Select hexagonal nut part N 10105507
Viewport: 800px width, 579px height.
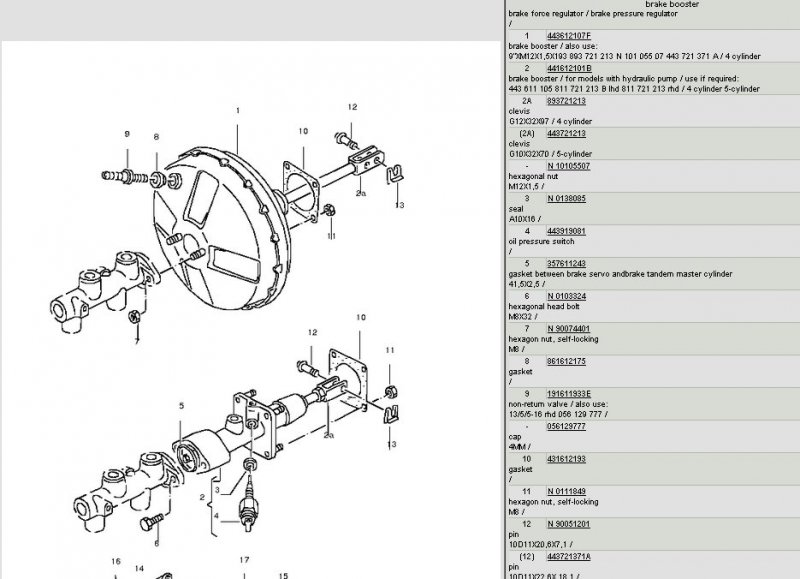[x=568, y=166]
